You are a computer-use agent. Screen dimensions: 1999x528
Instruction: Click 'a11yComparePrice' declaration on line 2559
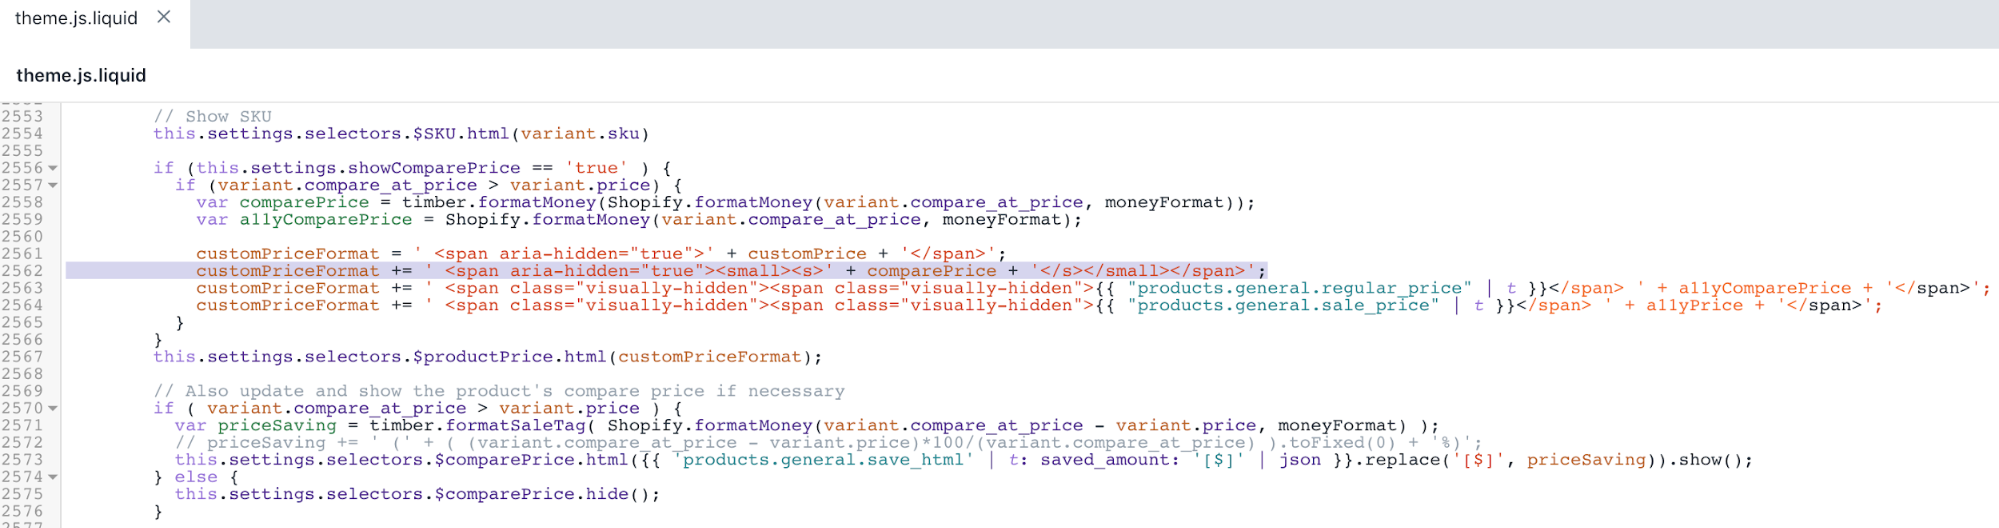click(x=326, y=219)
